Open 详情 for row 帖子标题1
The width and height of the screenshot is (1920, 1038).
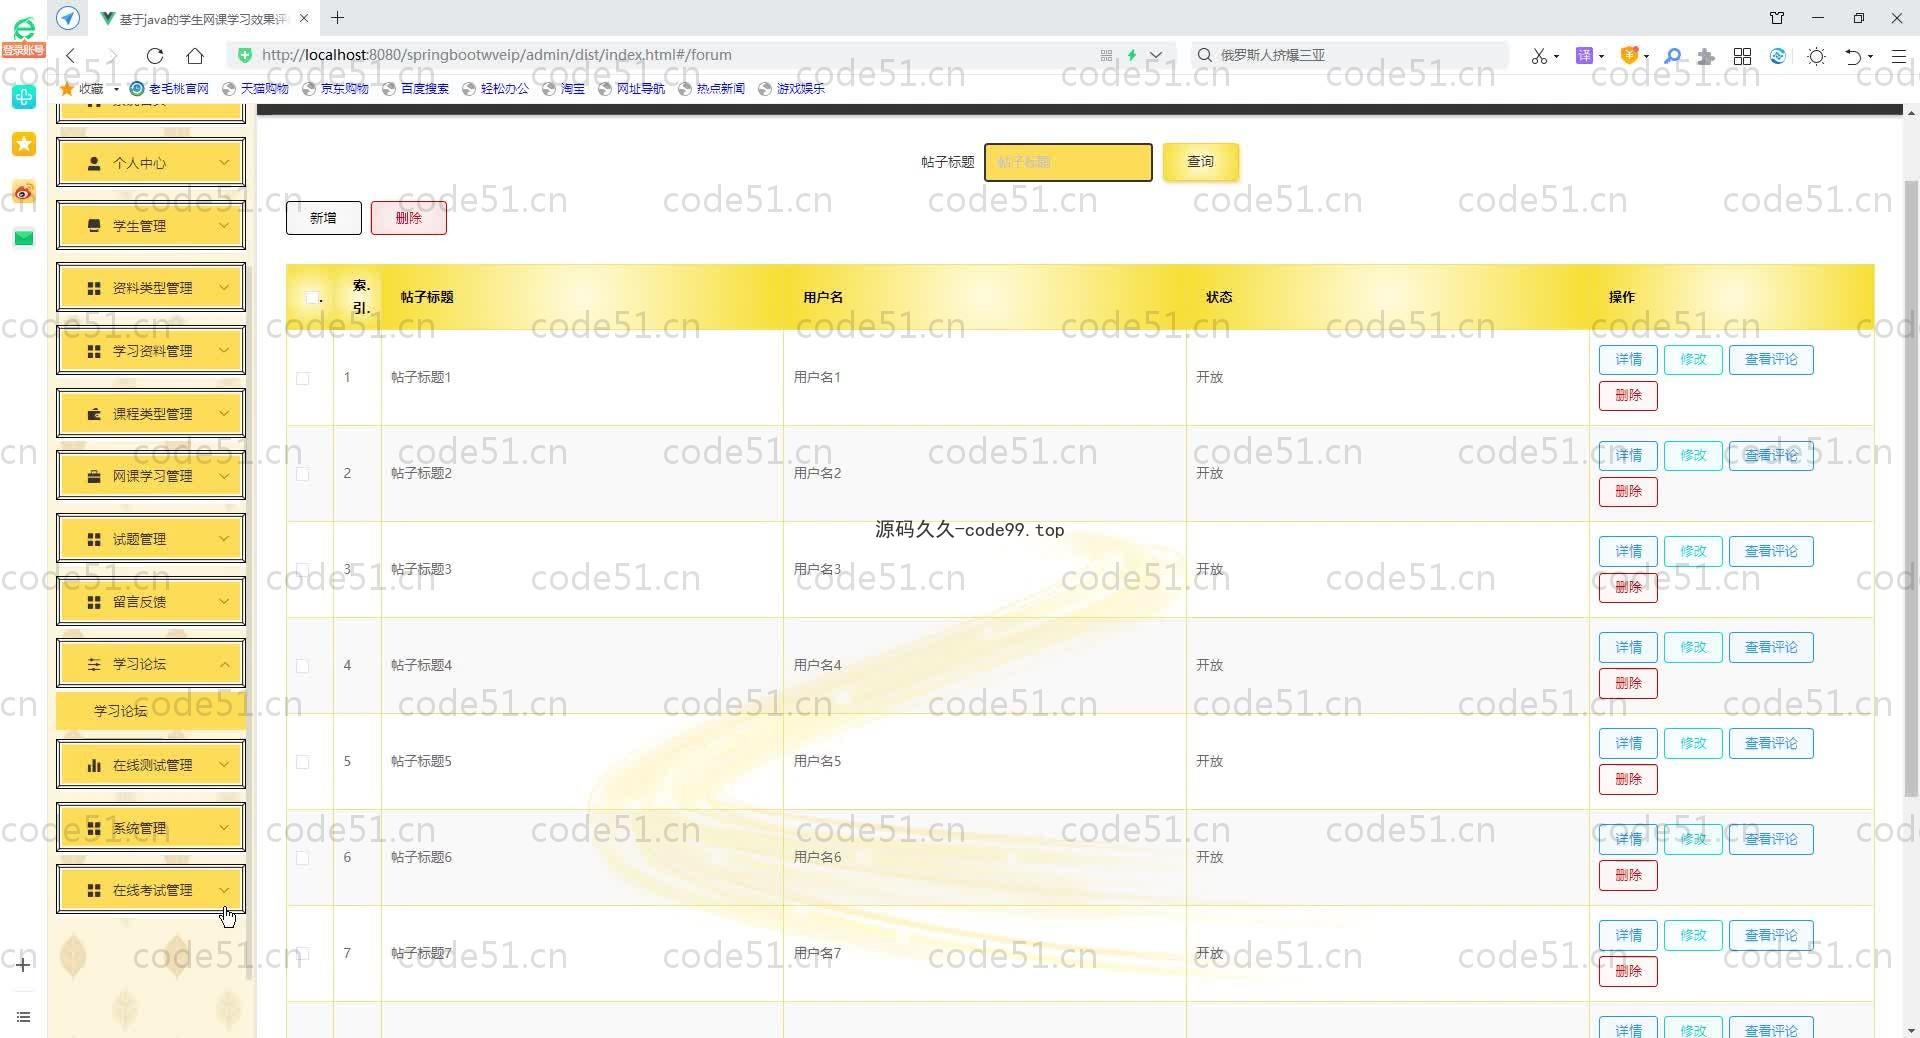point(1628,360)
